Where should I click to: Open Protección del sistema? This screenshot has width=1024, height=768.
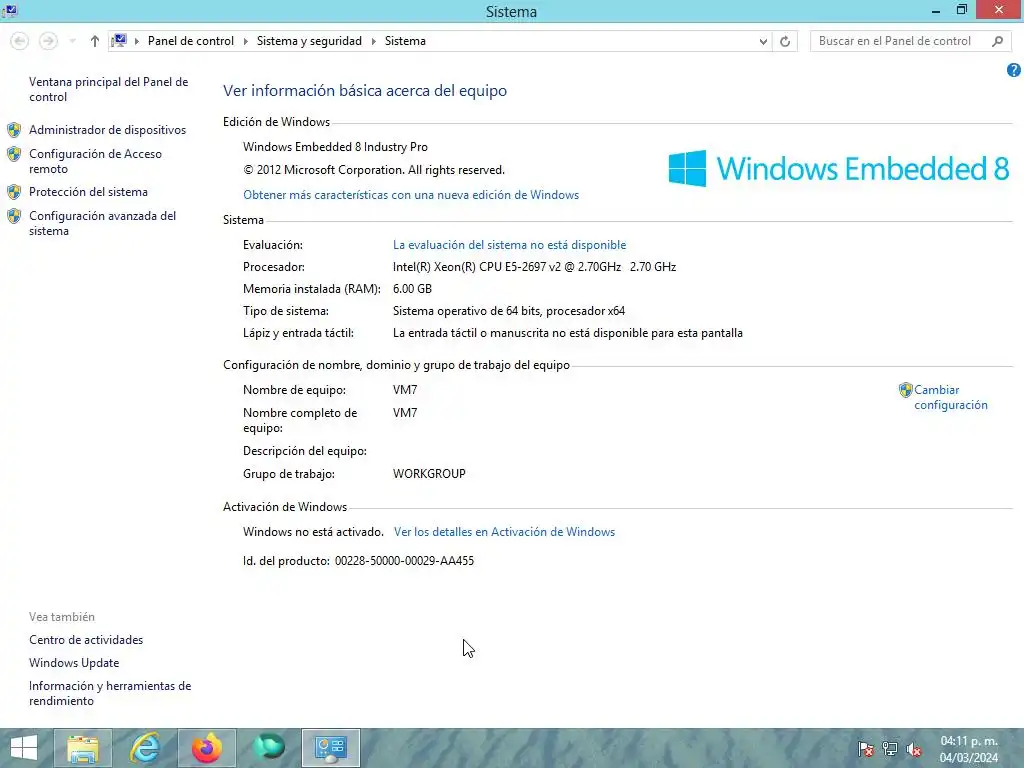(x=88, y=192)
